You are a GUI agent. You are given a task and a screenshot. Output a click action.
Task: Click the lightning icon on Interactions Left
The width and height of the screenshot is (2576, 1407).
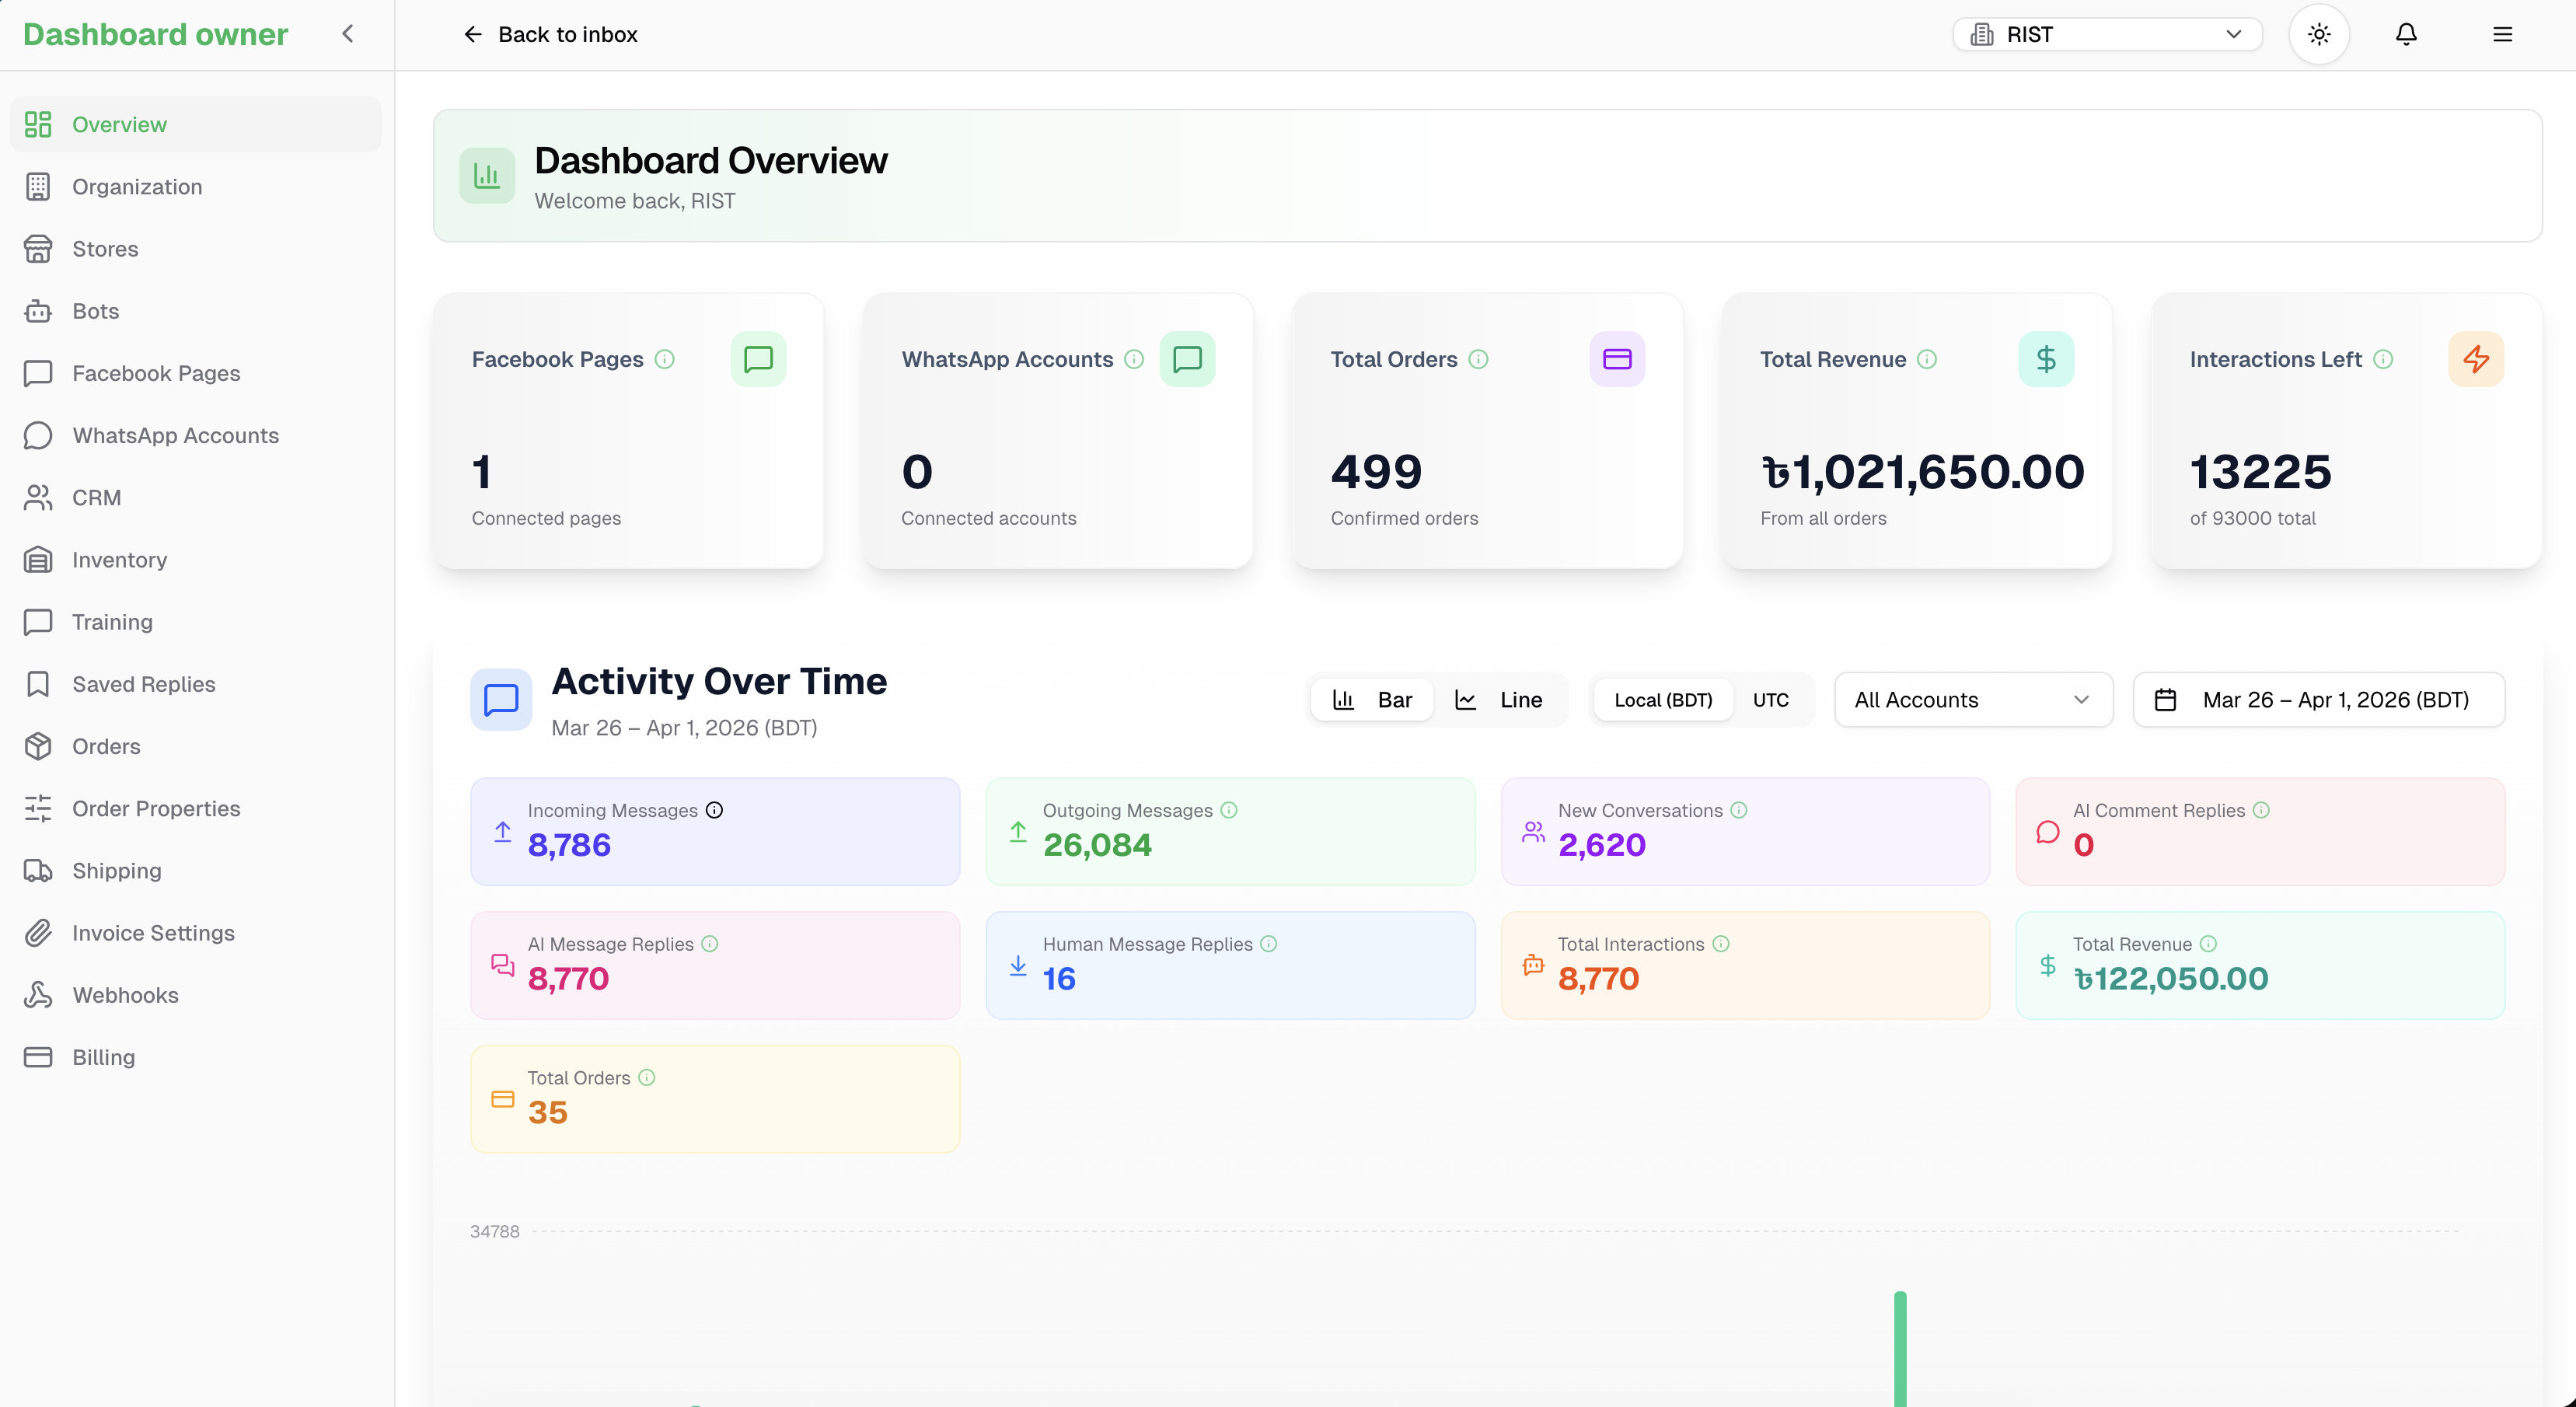click(x=2475, y=359)
